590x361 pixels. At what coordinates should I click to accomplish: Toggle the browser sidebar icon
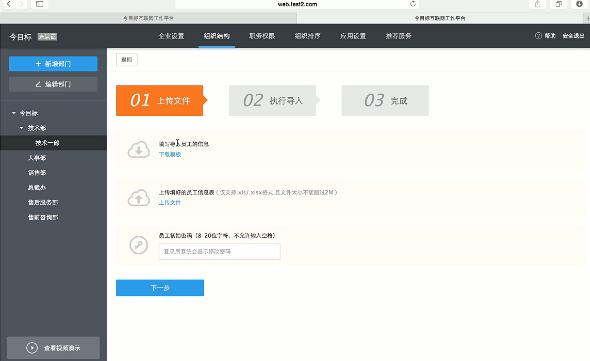40,4
